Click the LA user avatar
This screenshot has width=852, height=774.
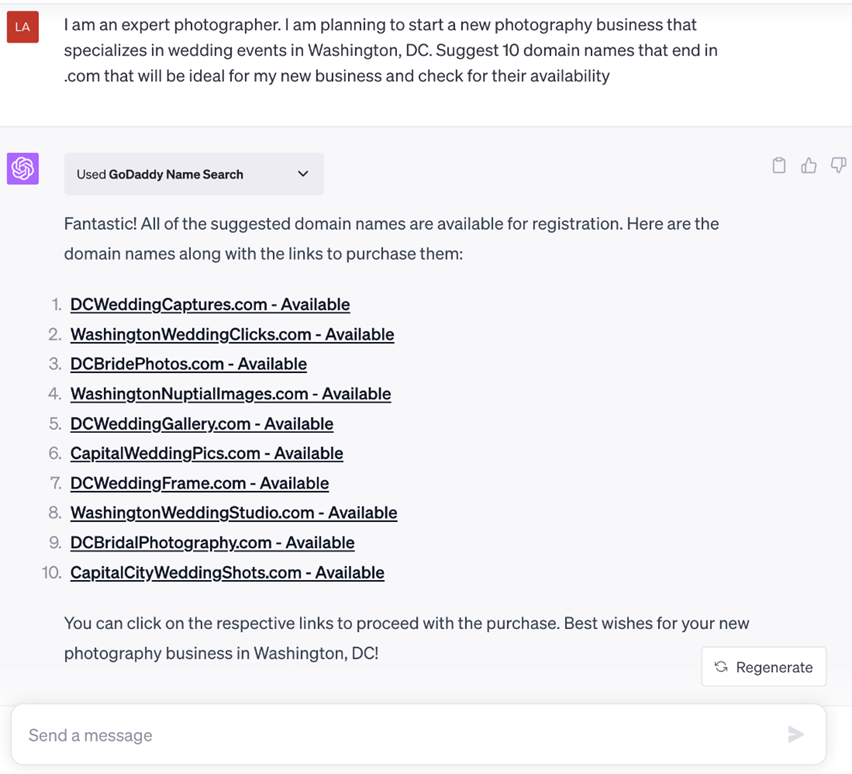22,27
